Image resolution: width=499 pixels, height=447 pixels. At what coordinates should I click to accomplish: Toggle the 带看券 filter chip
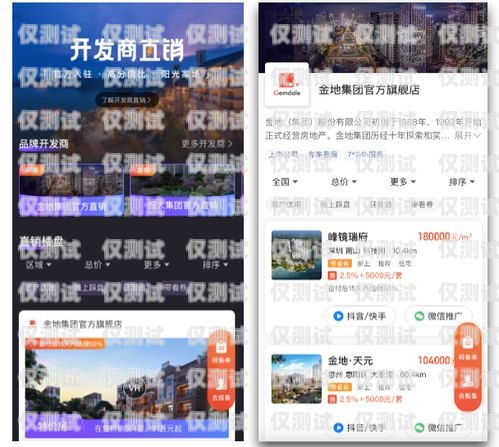click(x=422, y=204)
